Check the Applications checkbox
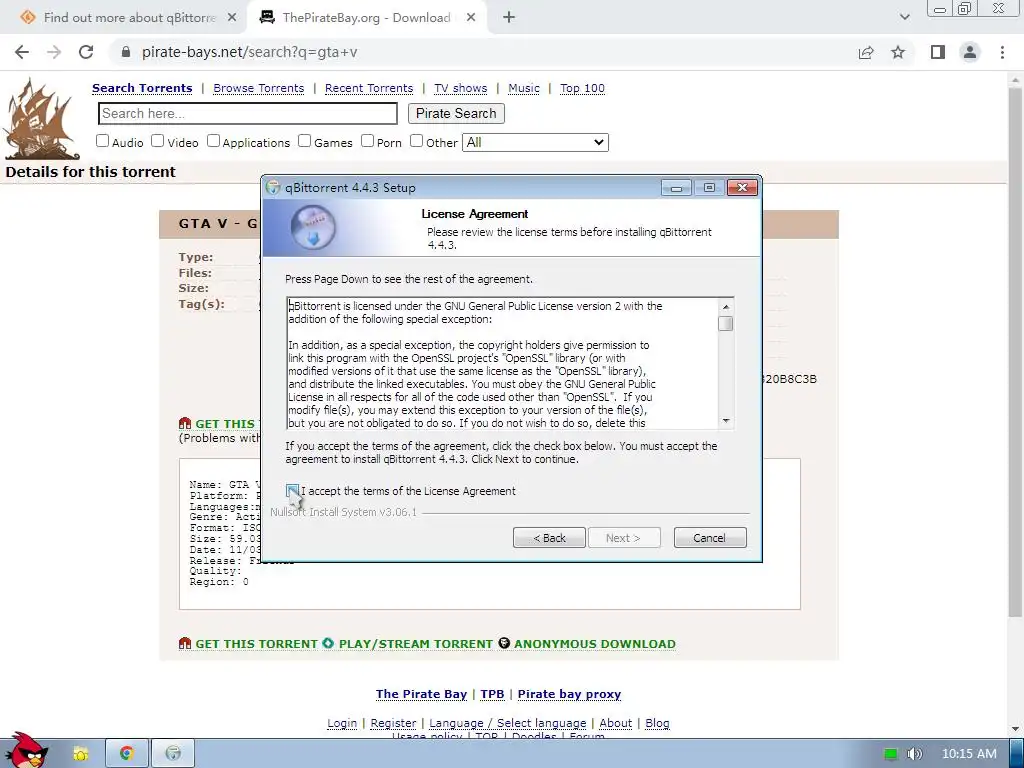Screen dimensions: 1024x768 (214, 141)
